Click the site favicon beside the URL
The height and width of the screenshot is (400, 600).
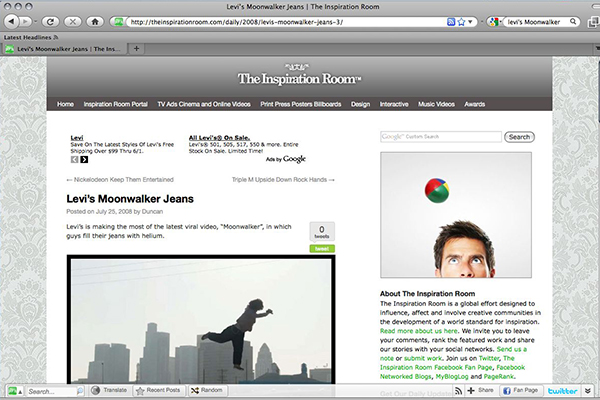119,22
